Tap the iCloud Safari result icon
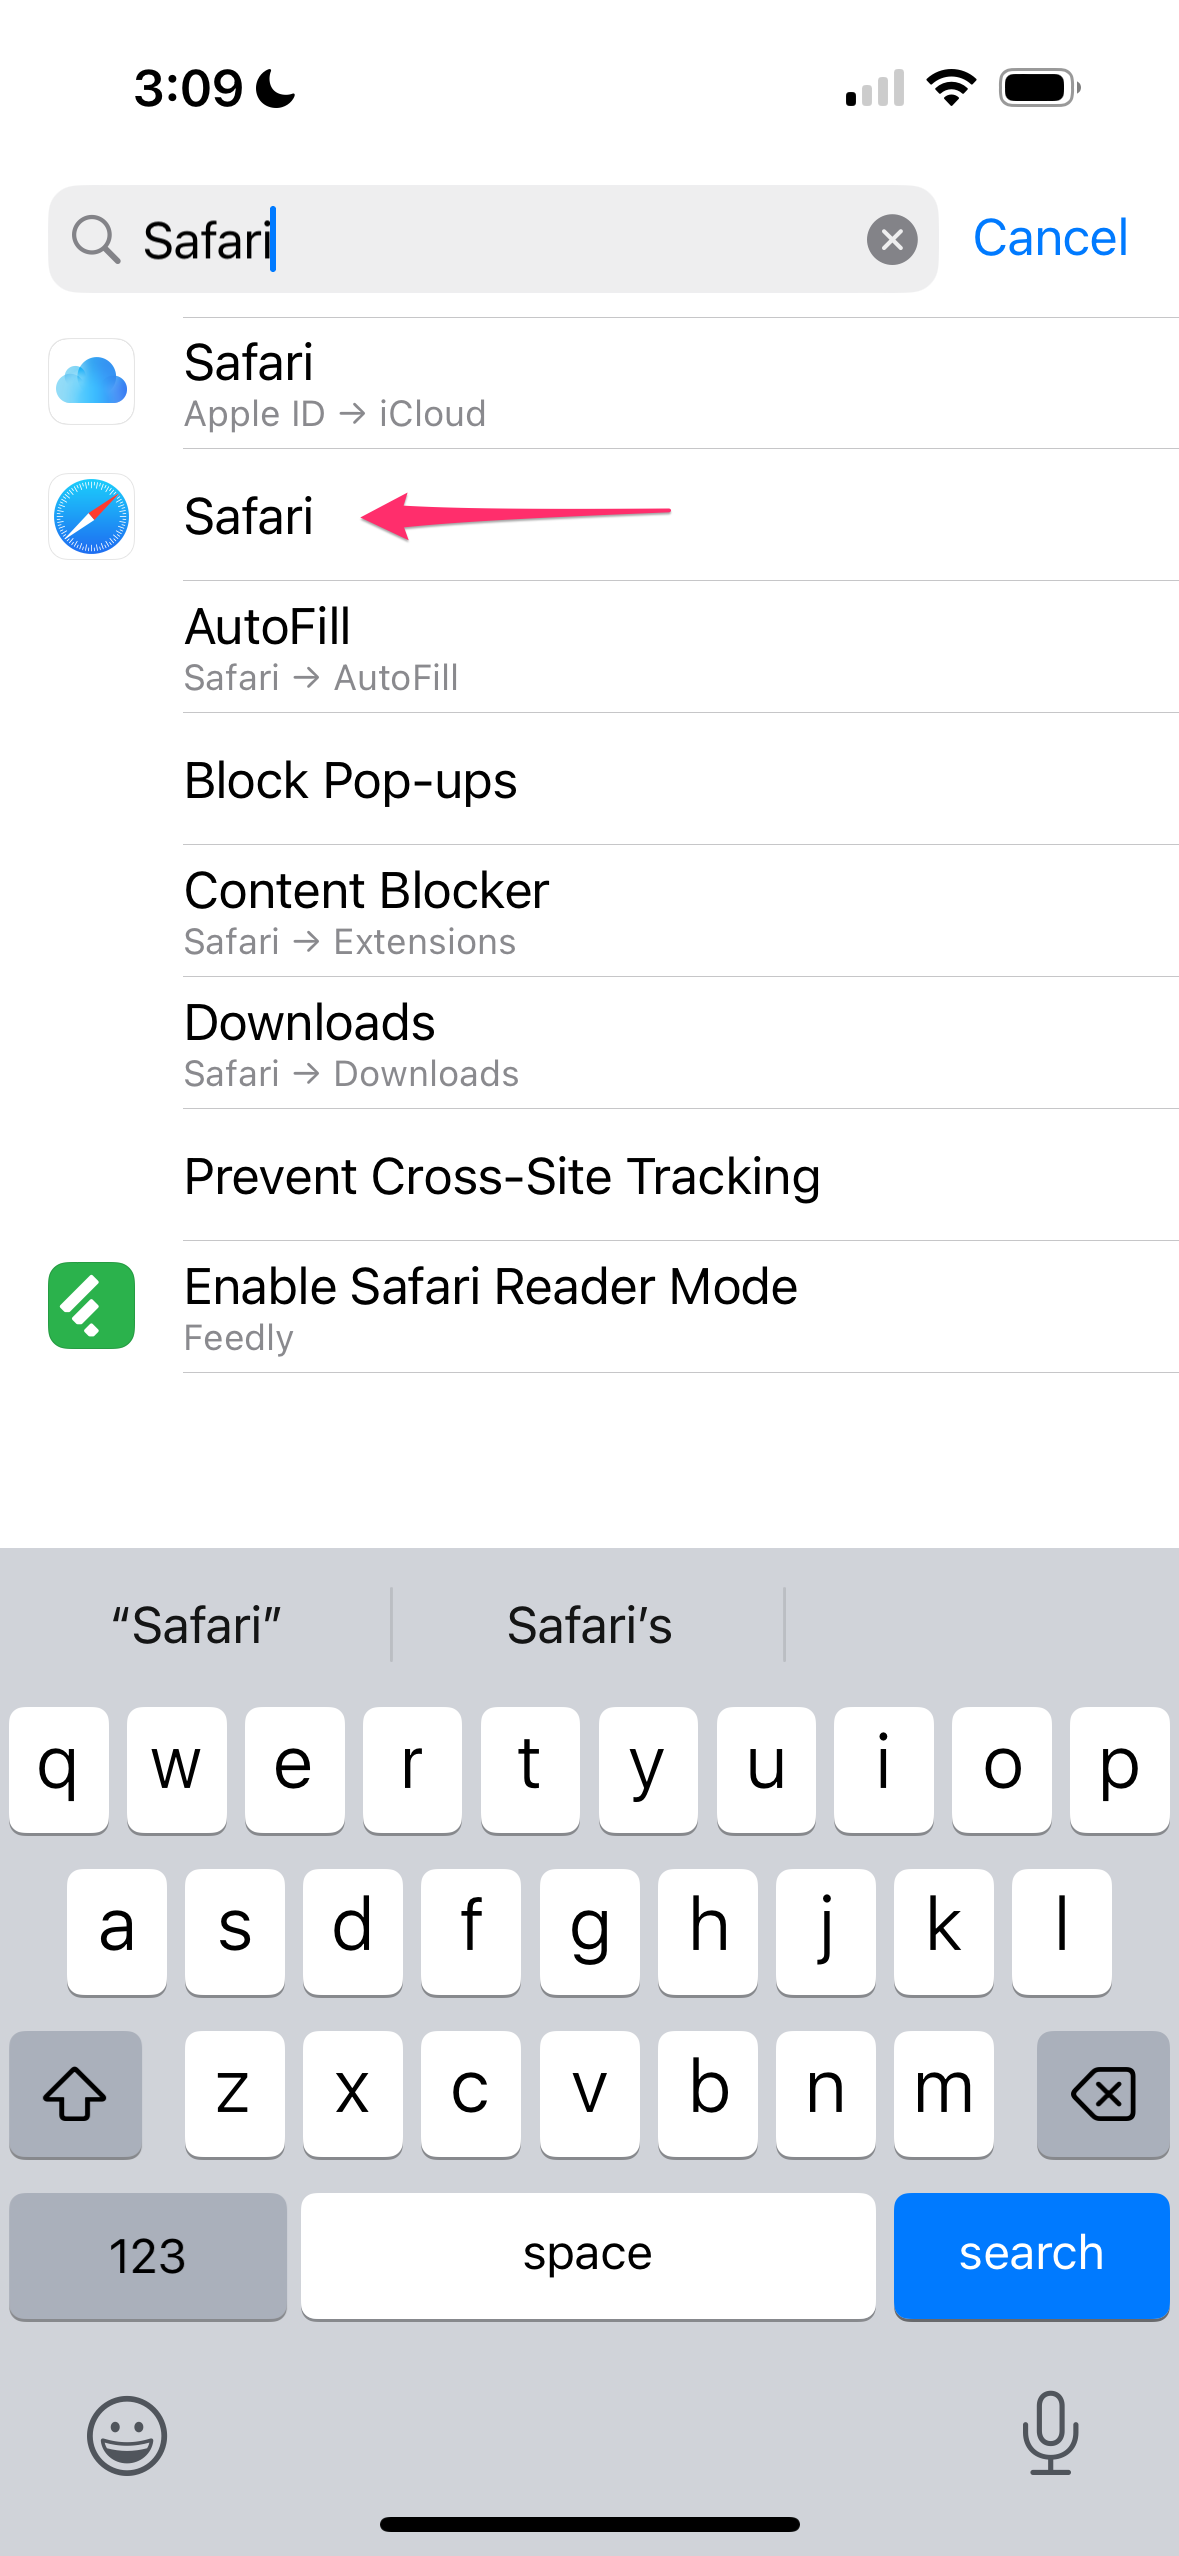Screen dimensions: 1179x2556 (x=91, y=382)
